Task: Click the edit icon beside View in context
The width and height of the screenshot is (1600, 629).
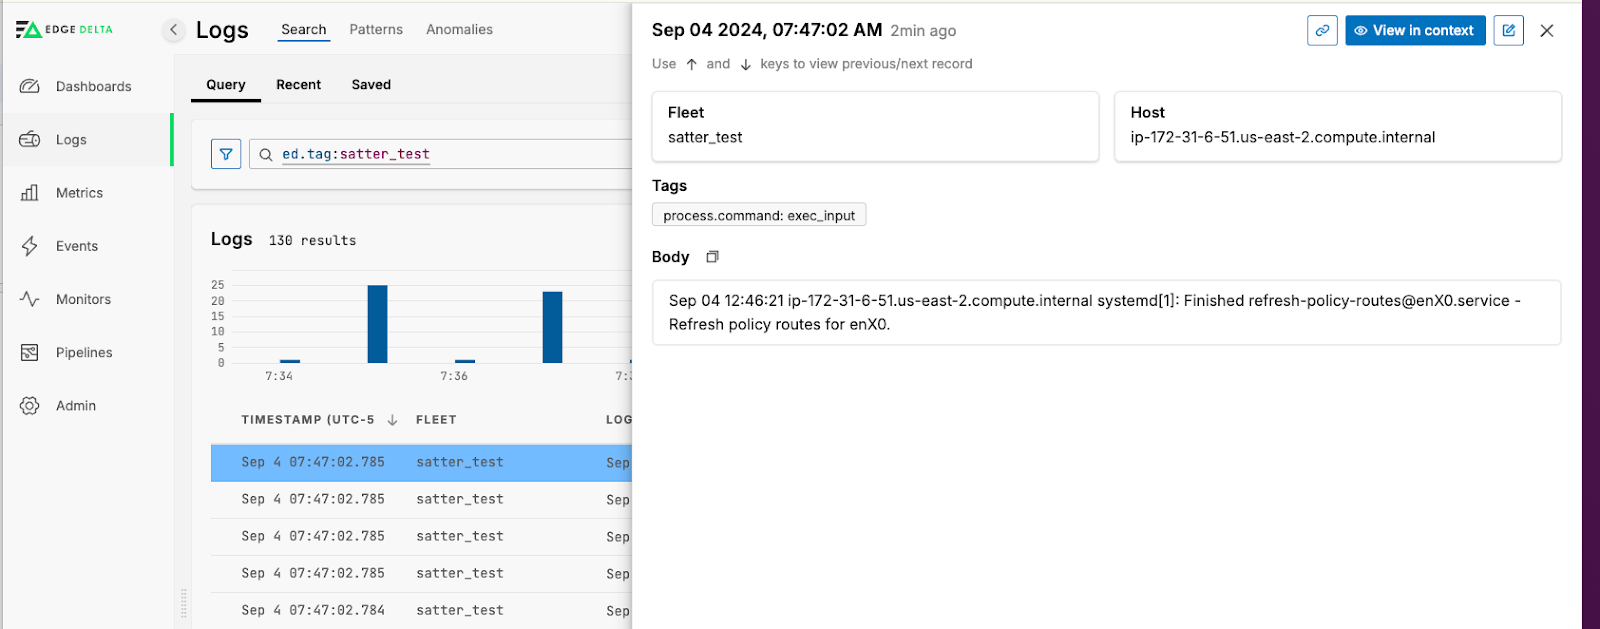Action: pyautogui.click(x=1508, y=31)
